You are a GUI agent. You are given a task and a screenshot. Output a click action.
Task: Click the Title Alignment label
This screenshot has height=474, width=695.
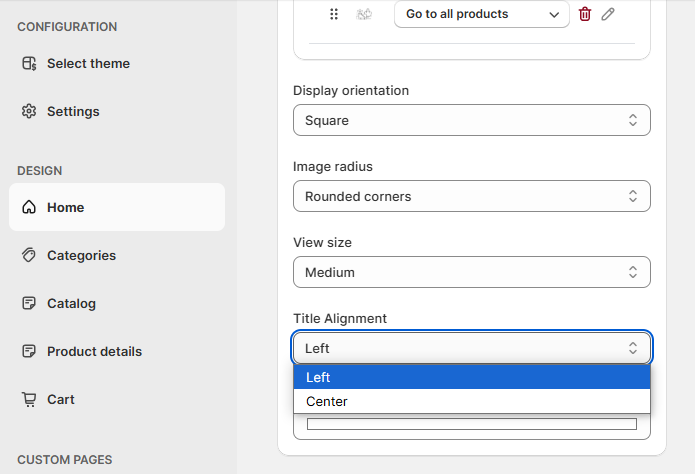(x=340, y=318)
